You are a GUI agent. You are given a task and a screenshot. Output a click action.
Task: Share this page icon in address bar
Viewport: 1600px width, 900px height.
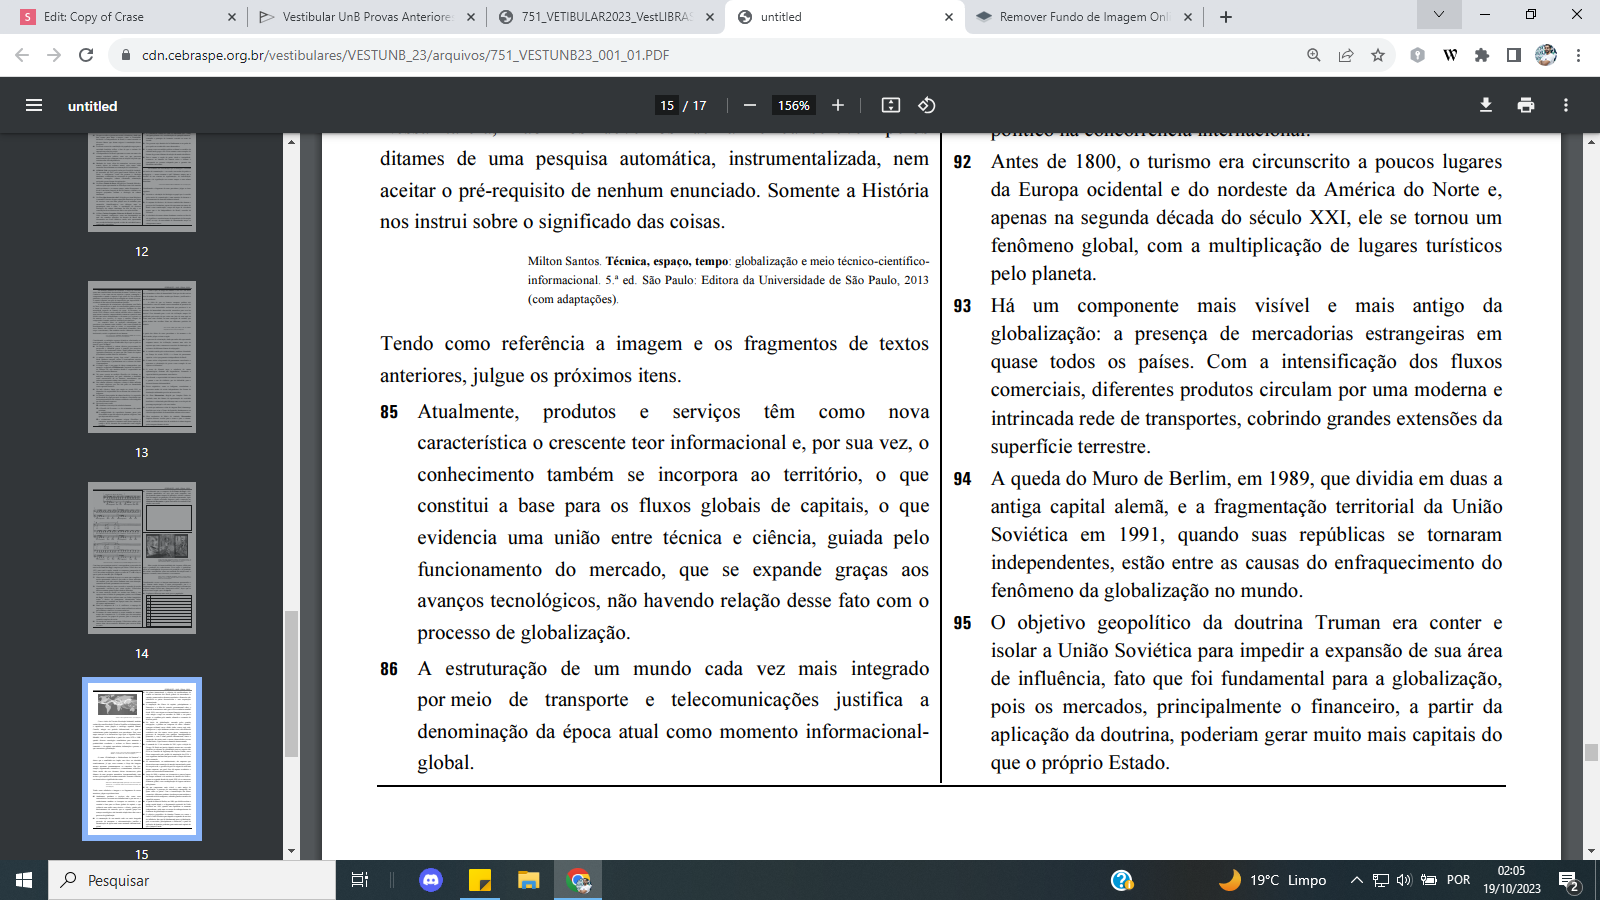click(1346, 55)
